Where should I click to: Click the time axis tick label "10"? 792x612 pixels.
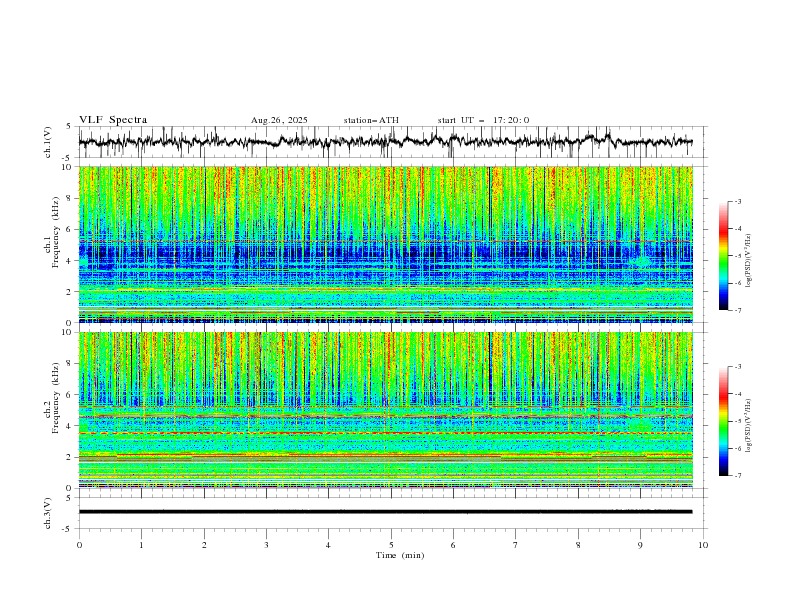(703, 545)
